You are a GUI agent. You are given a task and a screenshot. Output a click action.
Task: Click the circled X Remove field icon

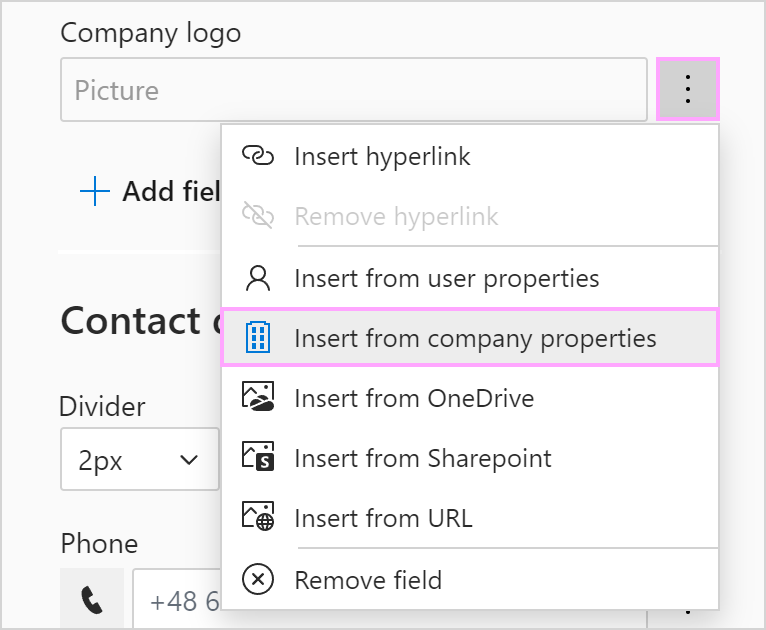(x=258, y=579)
